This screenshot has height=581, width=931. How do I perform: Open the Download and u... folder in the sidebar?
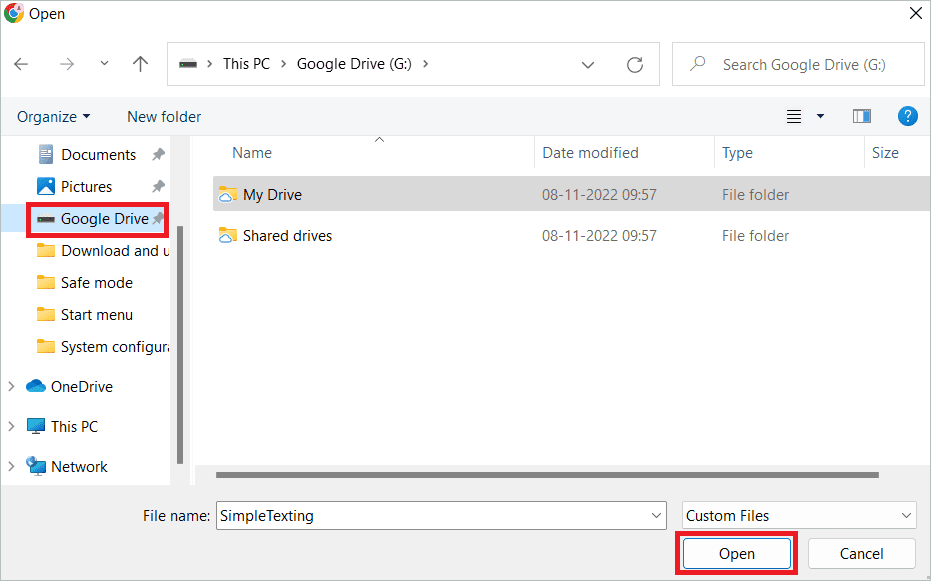tap(103, 250)
